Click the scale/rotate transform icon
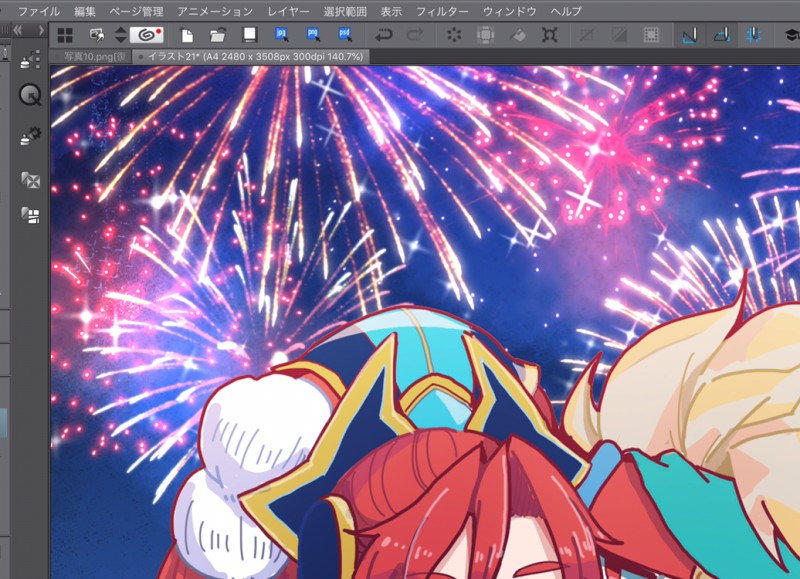This screenshot has width=800, height=579. (549, 35)
